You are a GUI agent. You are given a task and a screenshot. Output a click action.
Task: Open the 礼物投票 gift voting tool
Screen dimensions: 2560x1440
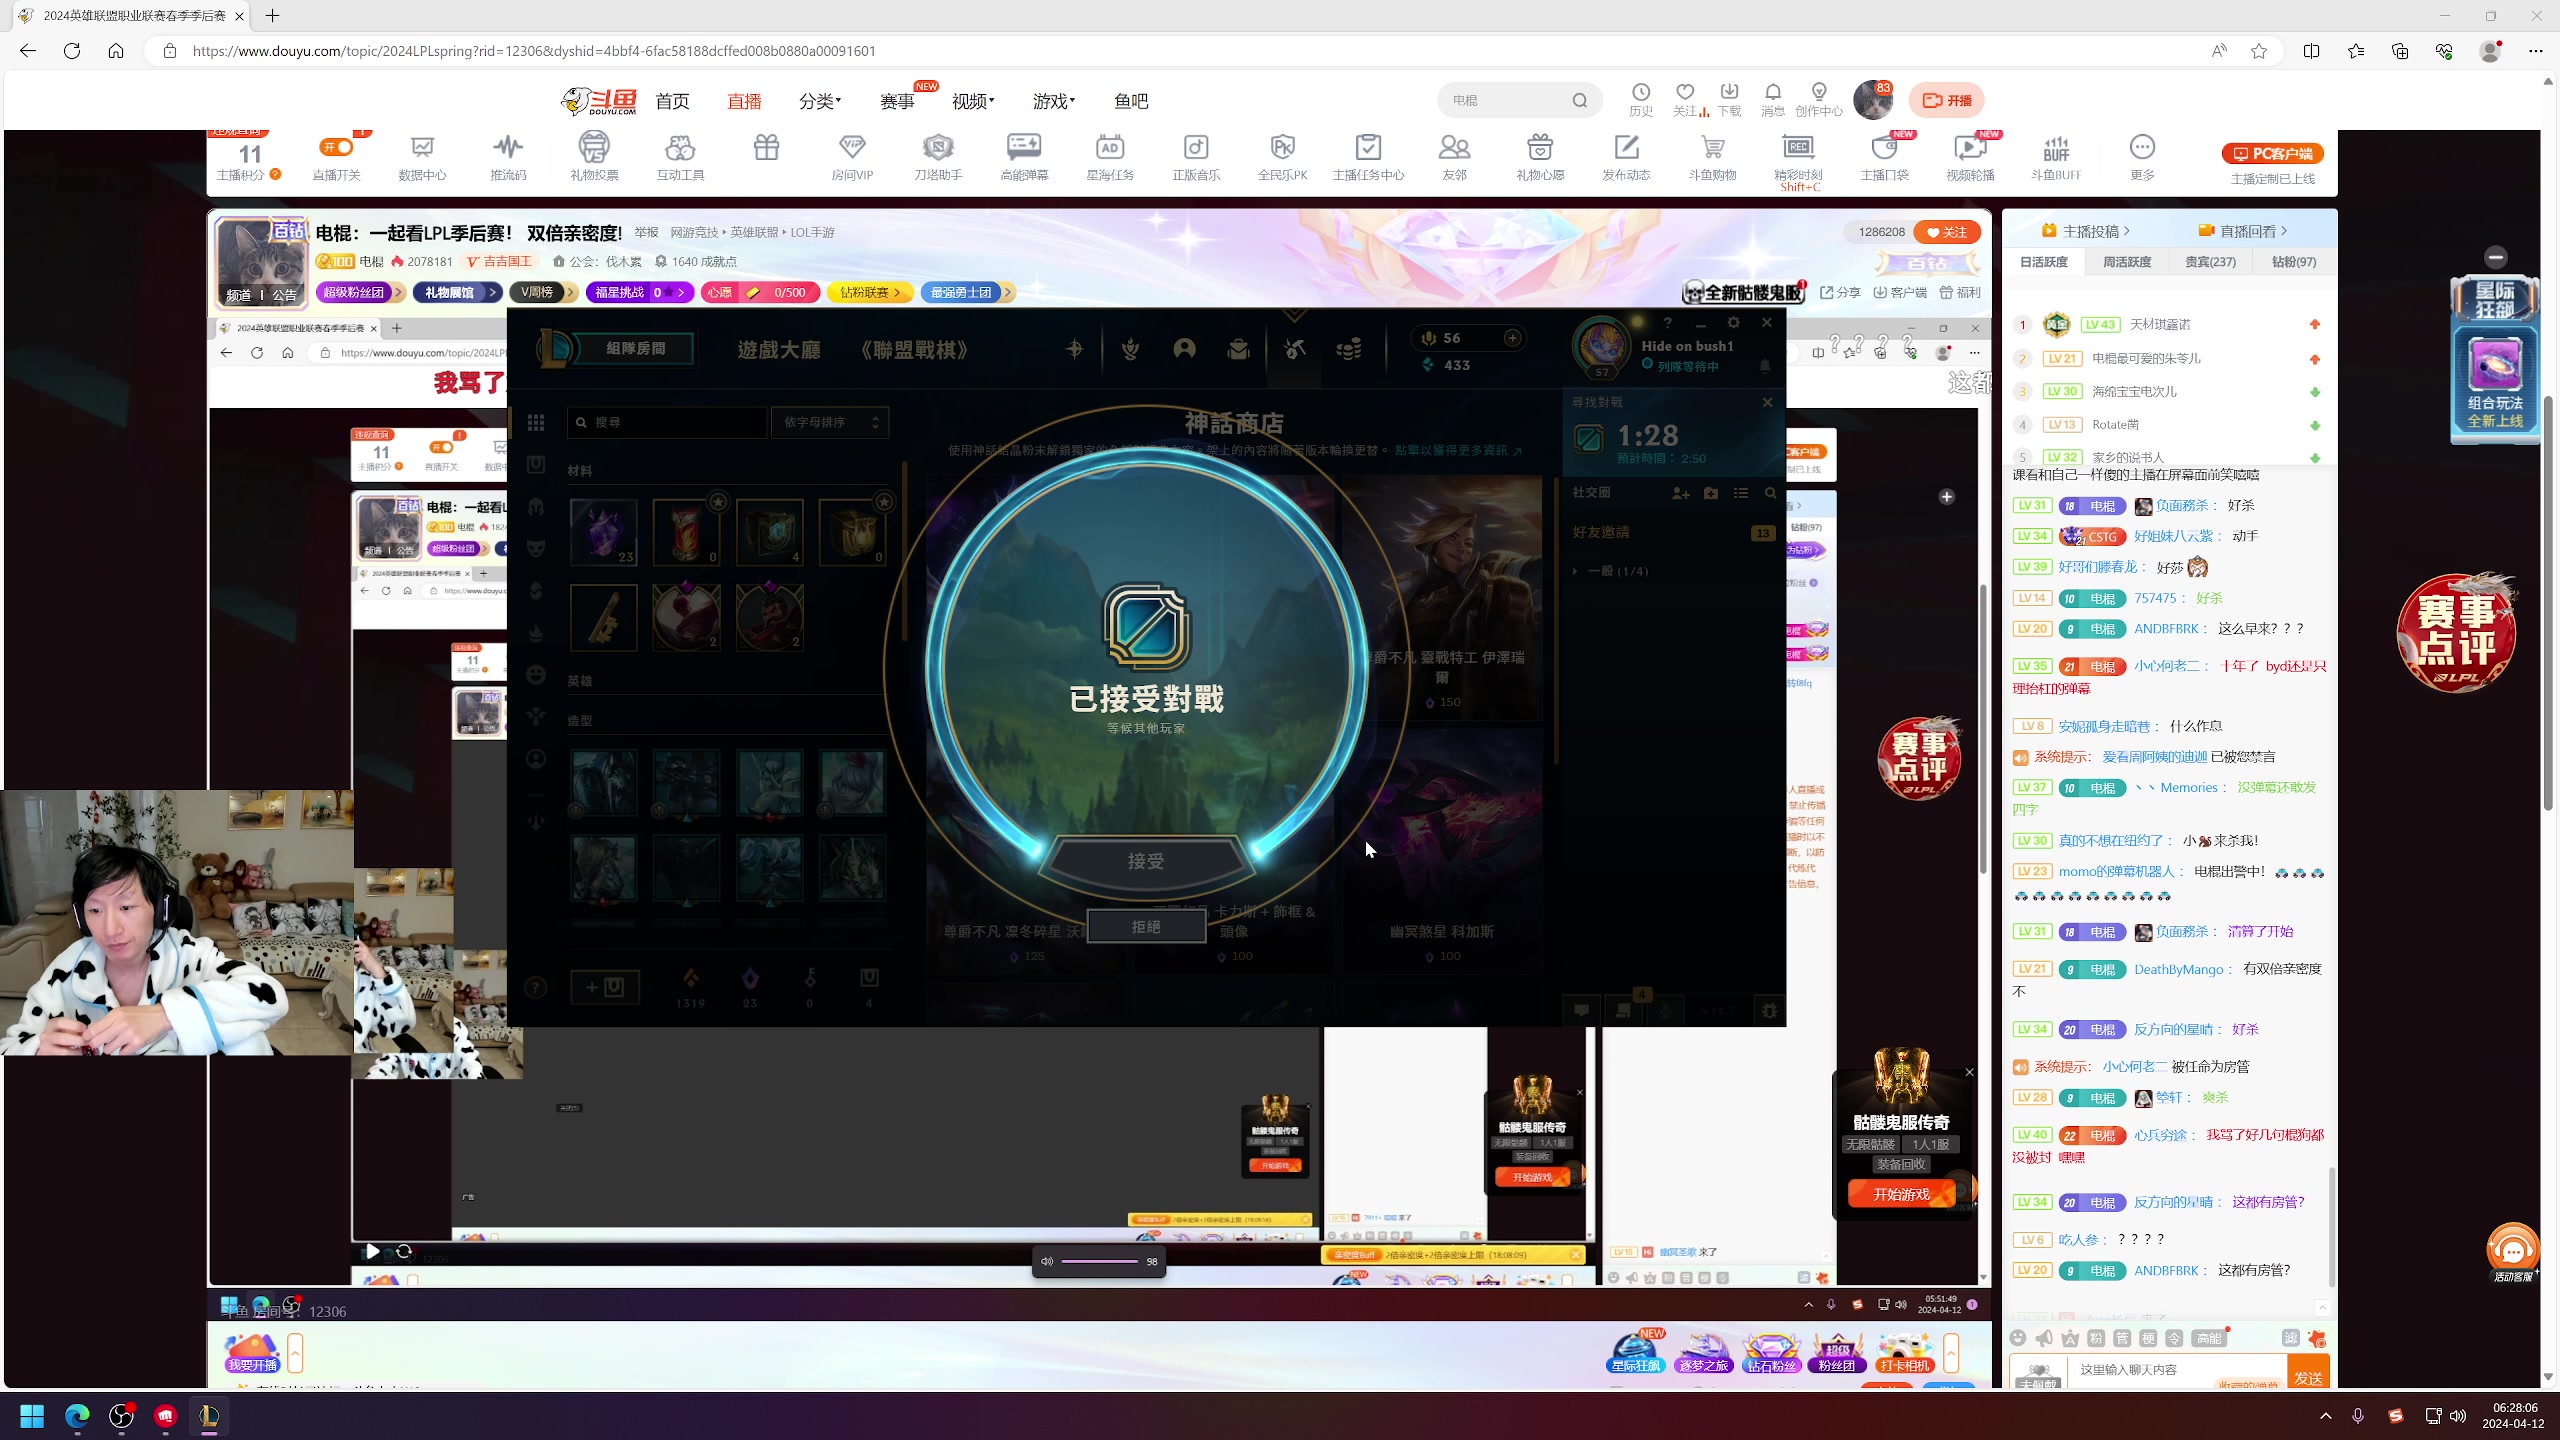tap(594, 158)
